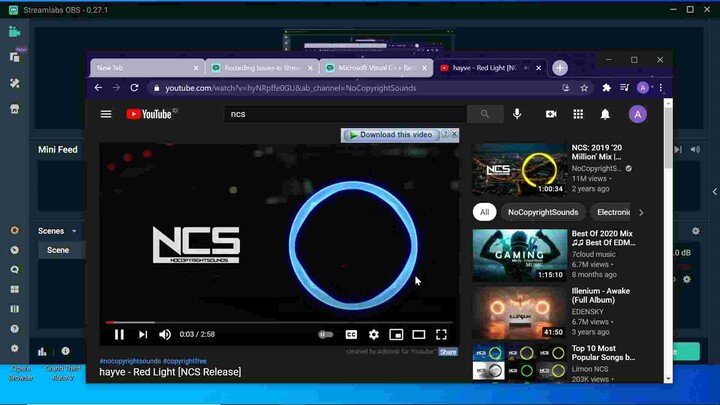Close the download video banner
The height and width of the screenshot is (405, 720).
pyautogui.click(x=454, y=134)
